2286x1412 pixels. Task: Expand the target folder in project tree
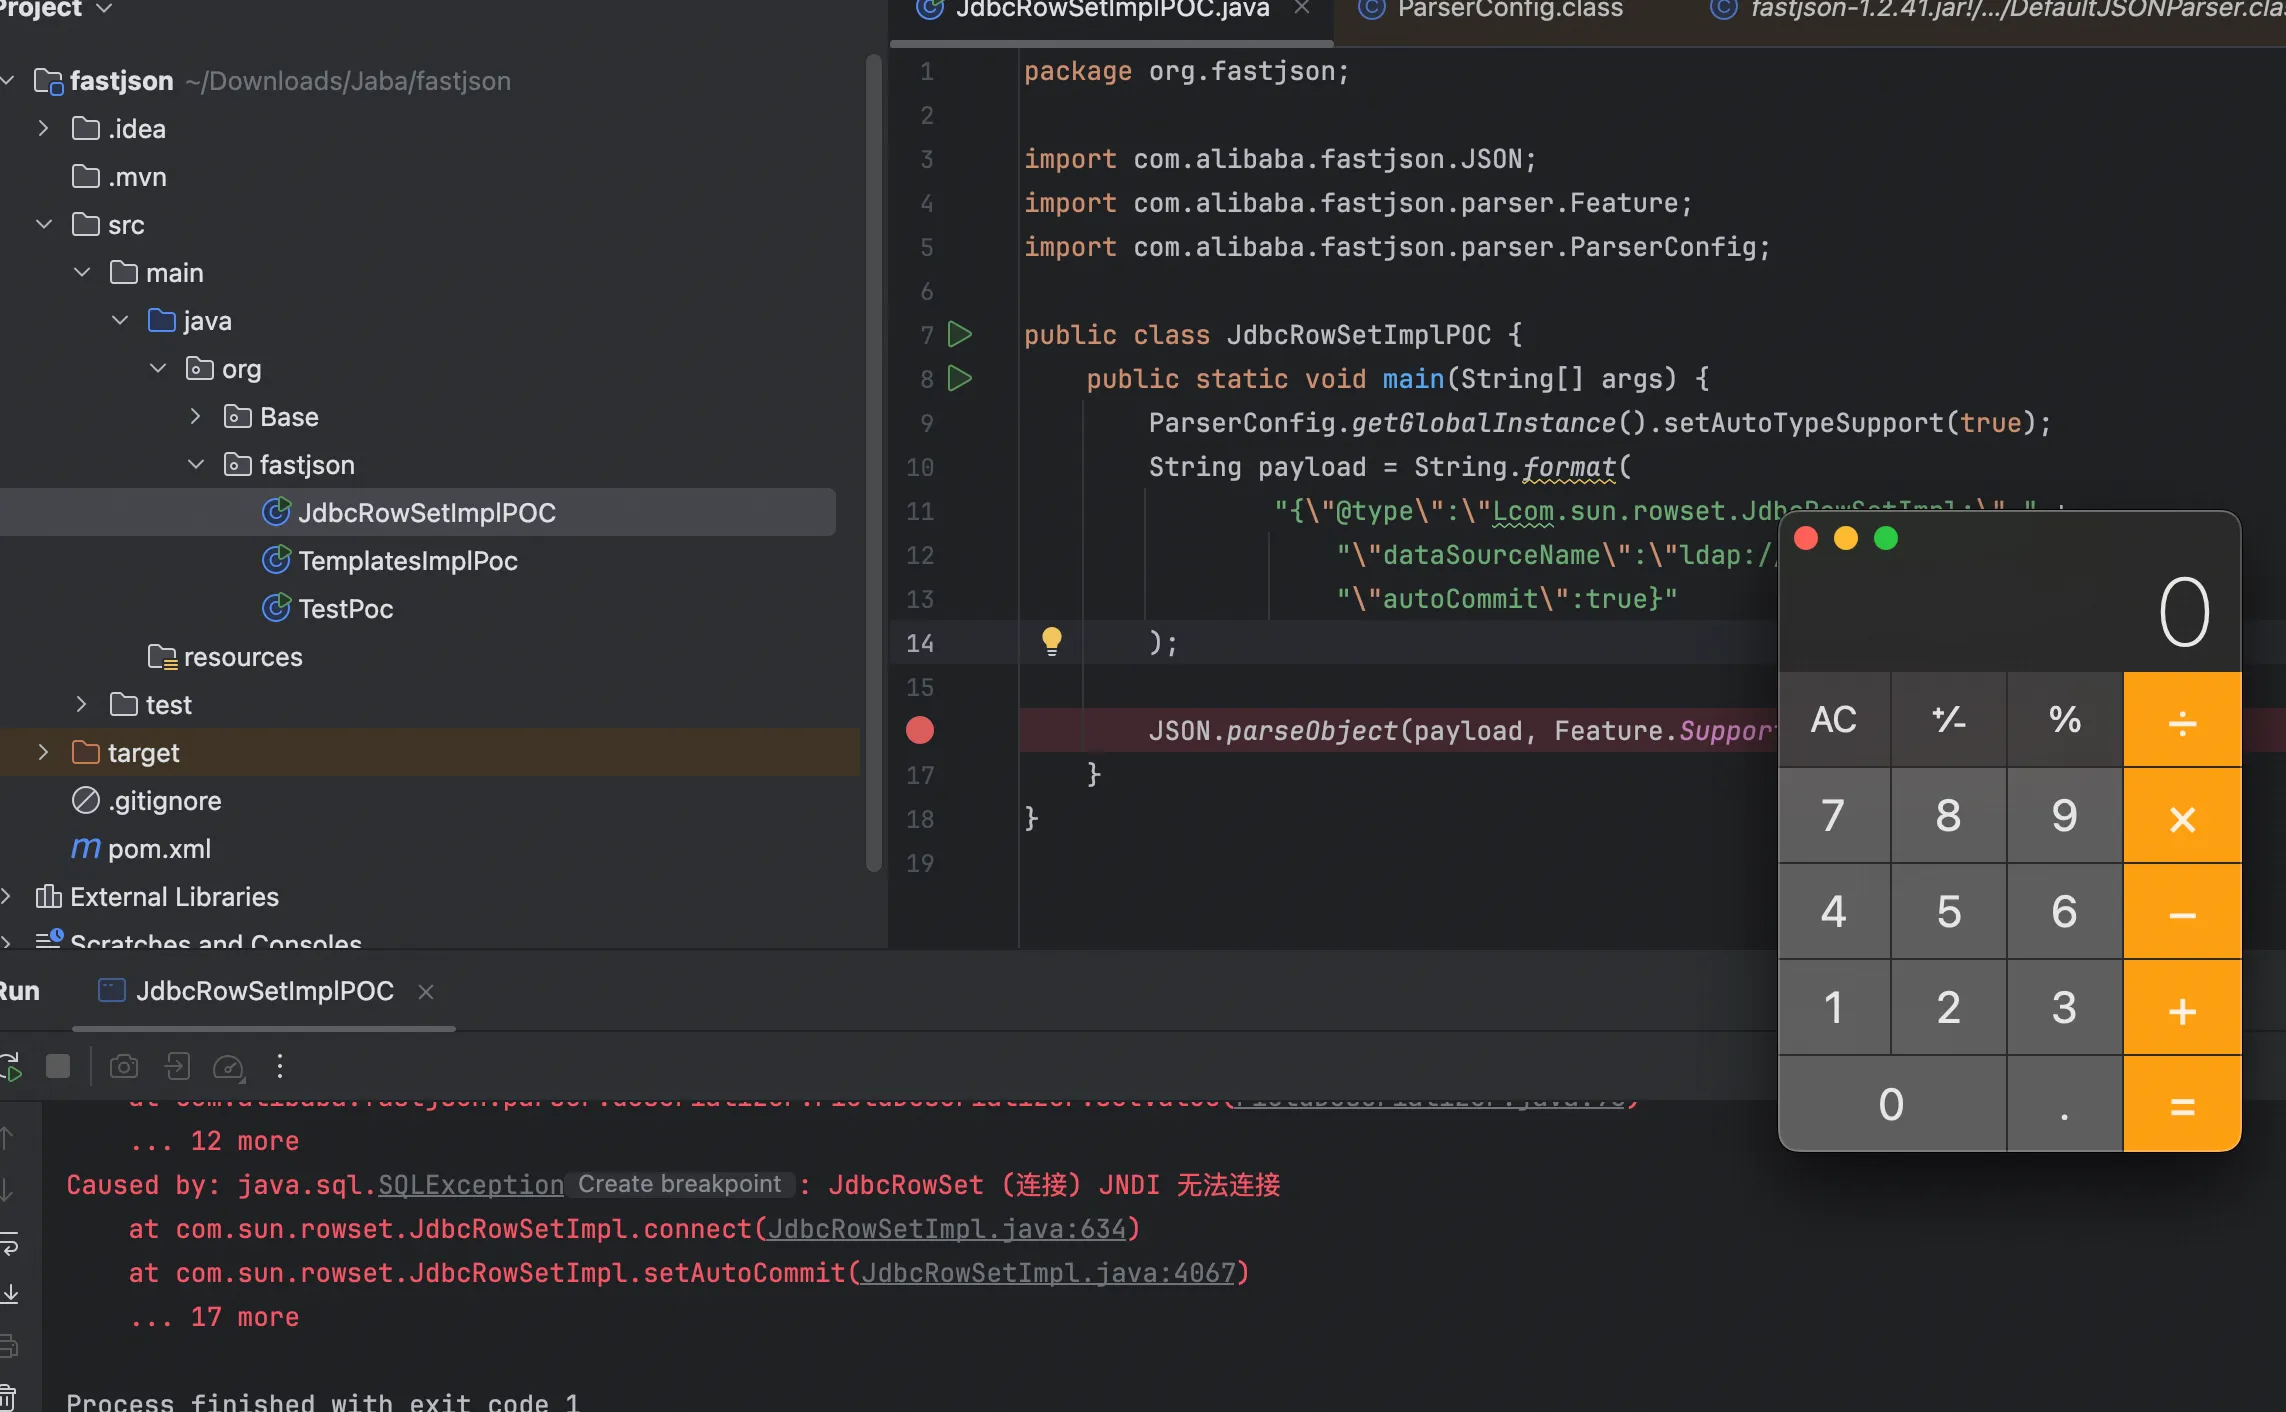click(x=43, y=752)
